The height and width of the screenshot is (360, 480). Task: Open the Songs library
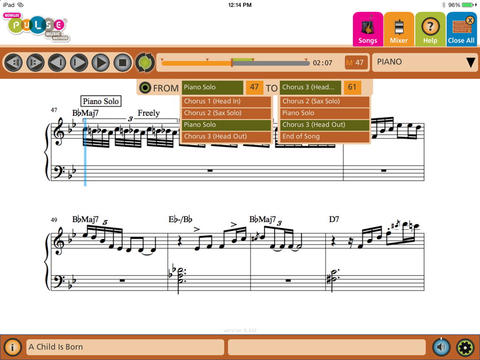click(368, 29)
